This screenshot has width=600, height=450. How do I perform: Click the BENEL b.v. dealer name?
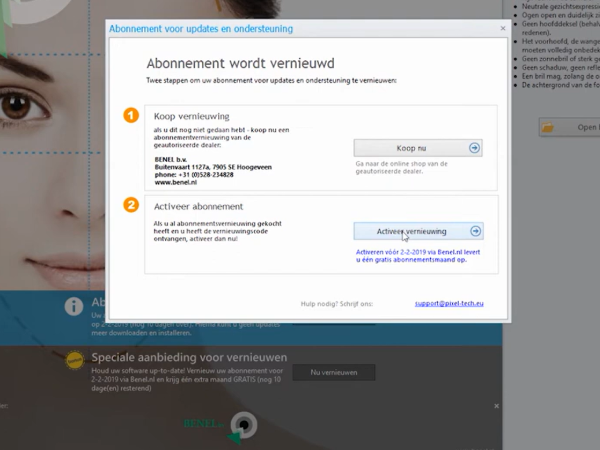pyautogui.click(x=171, y=160)
